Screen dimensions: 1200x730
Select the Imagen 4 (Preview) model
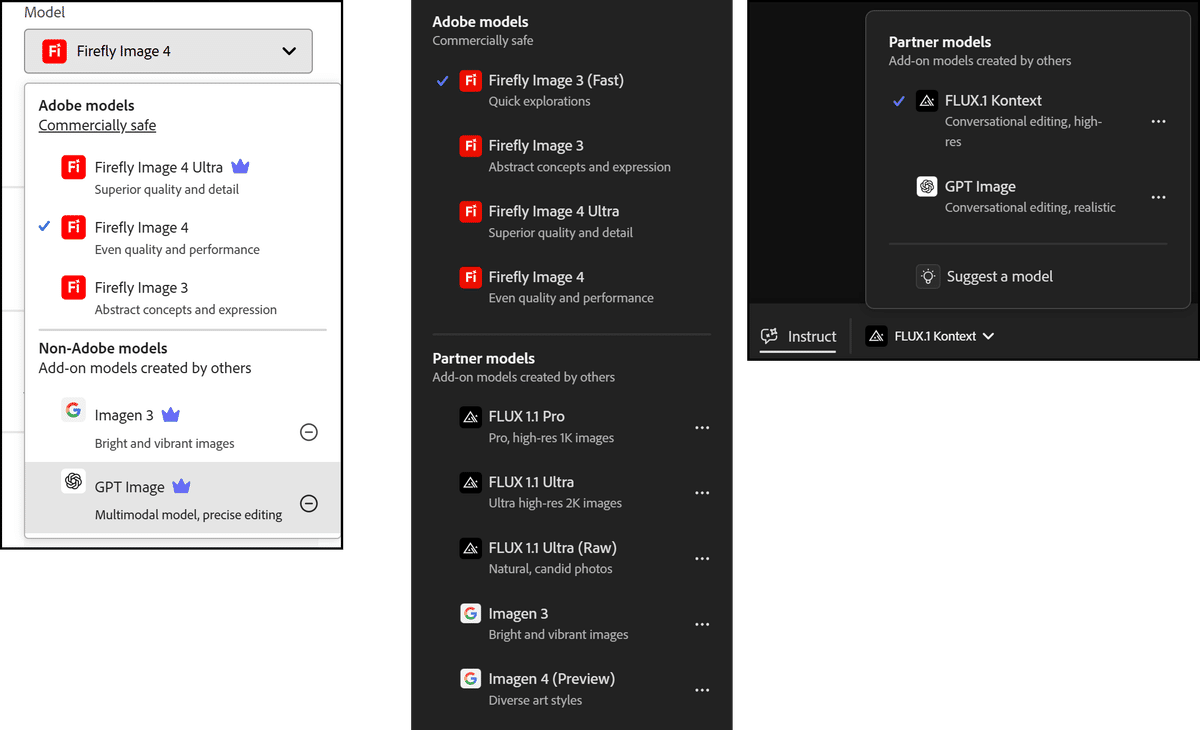551,679
